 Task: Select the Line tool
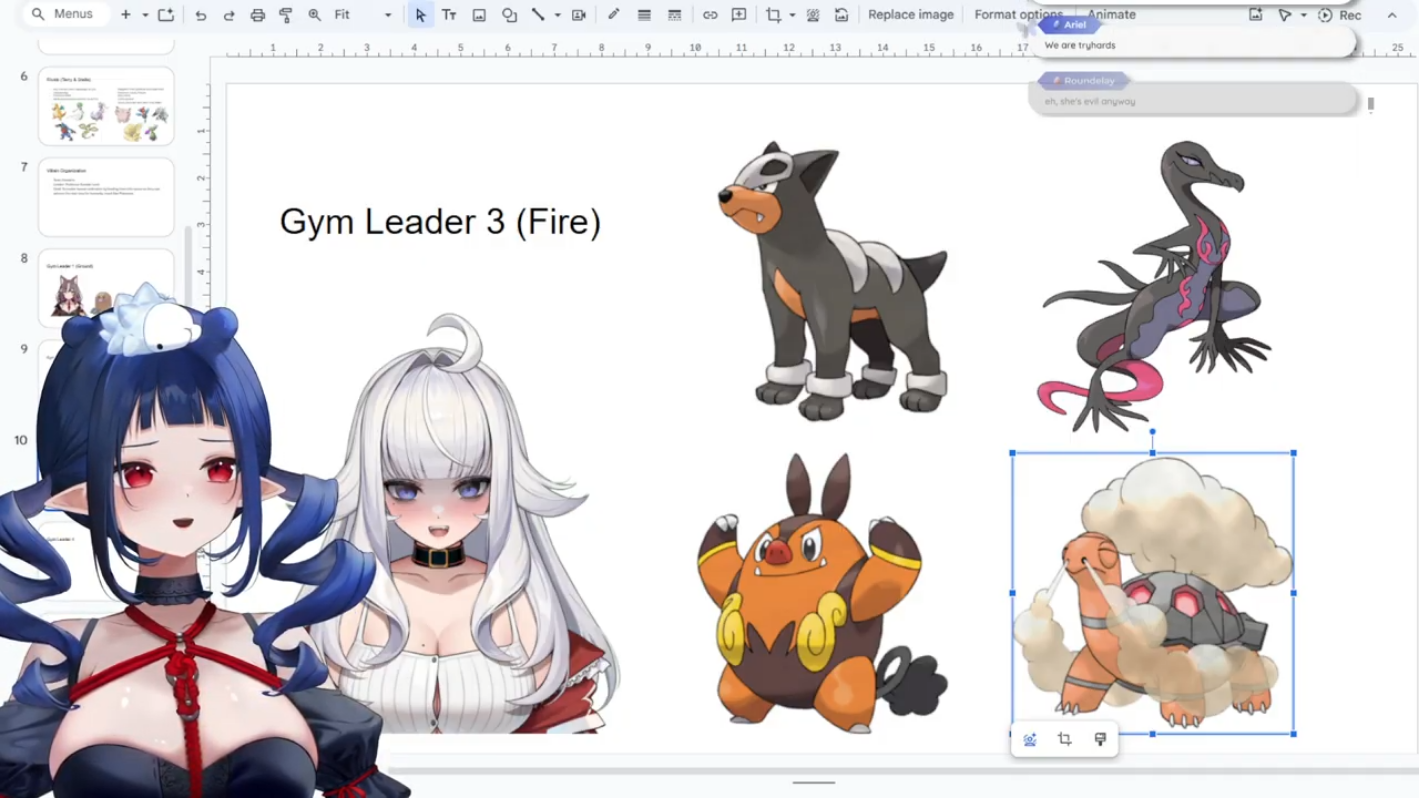[538, 15]
